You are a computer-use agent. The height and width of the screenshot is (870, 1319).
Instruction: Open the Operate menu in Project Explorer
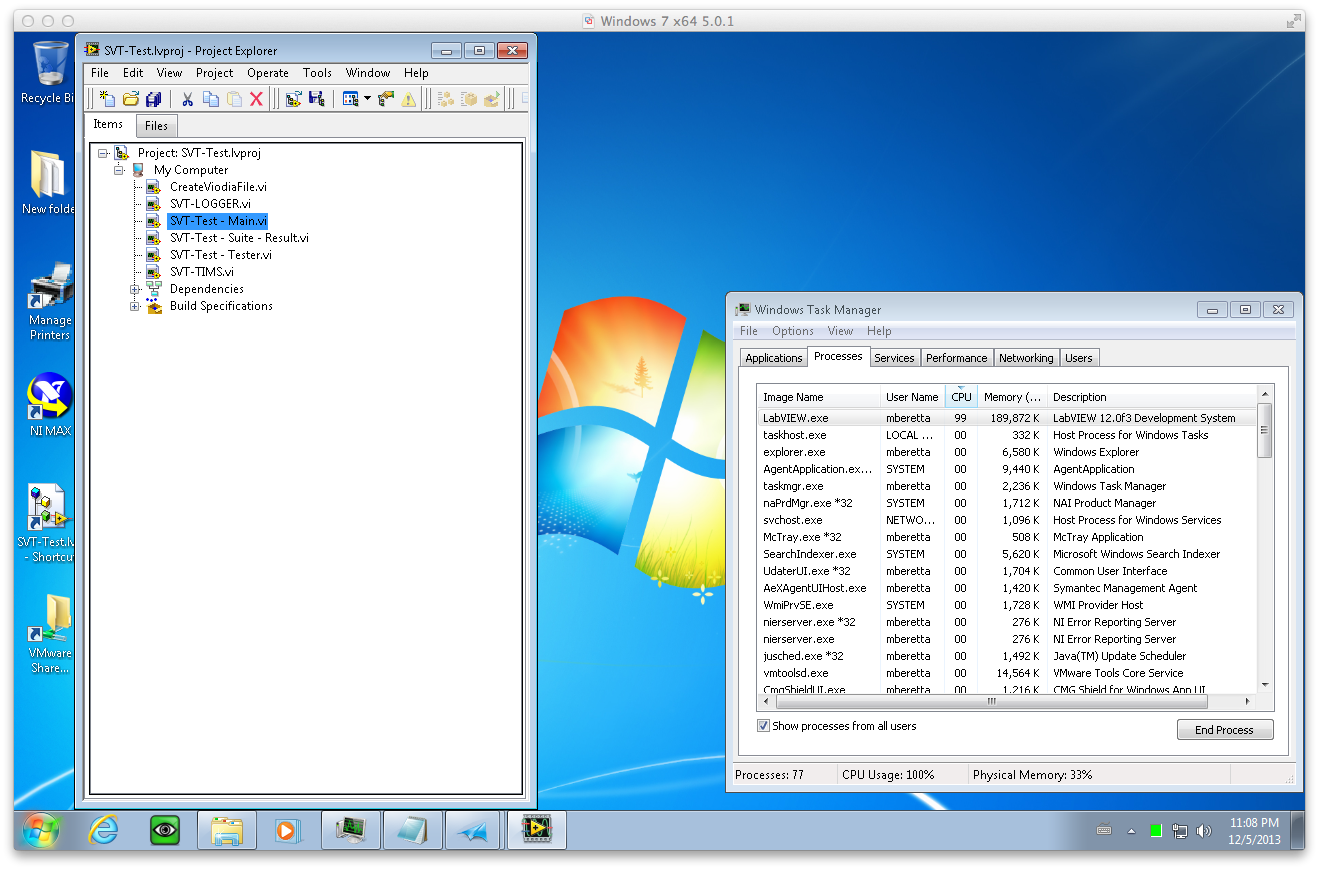point(268,73)
